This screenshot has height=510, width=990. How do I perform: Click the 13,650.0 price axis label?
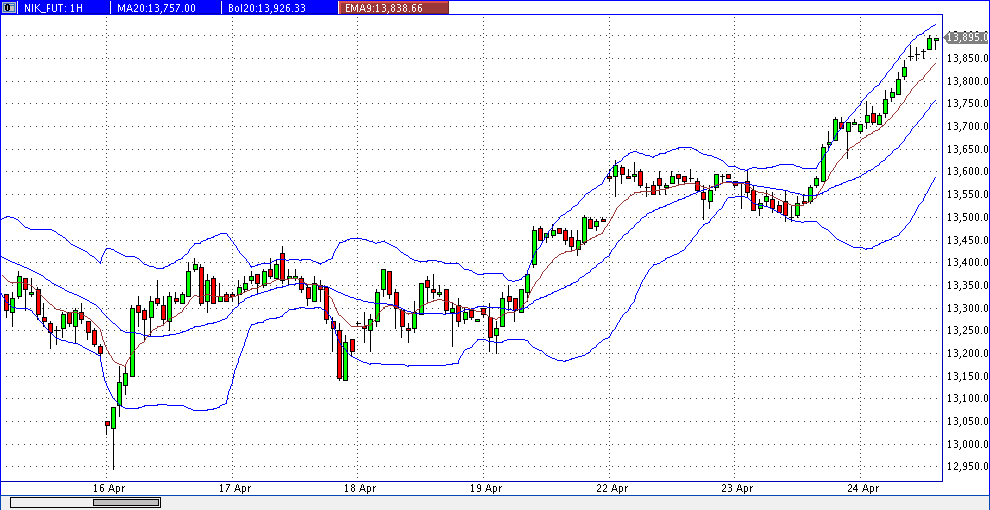point(969,150)
